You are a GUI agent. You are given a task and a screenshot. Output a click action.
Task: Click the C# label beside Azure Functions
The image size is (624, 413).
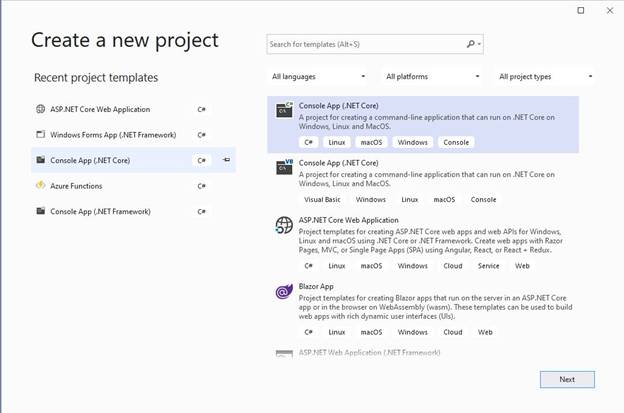(x=201, y=186)
